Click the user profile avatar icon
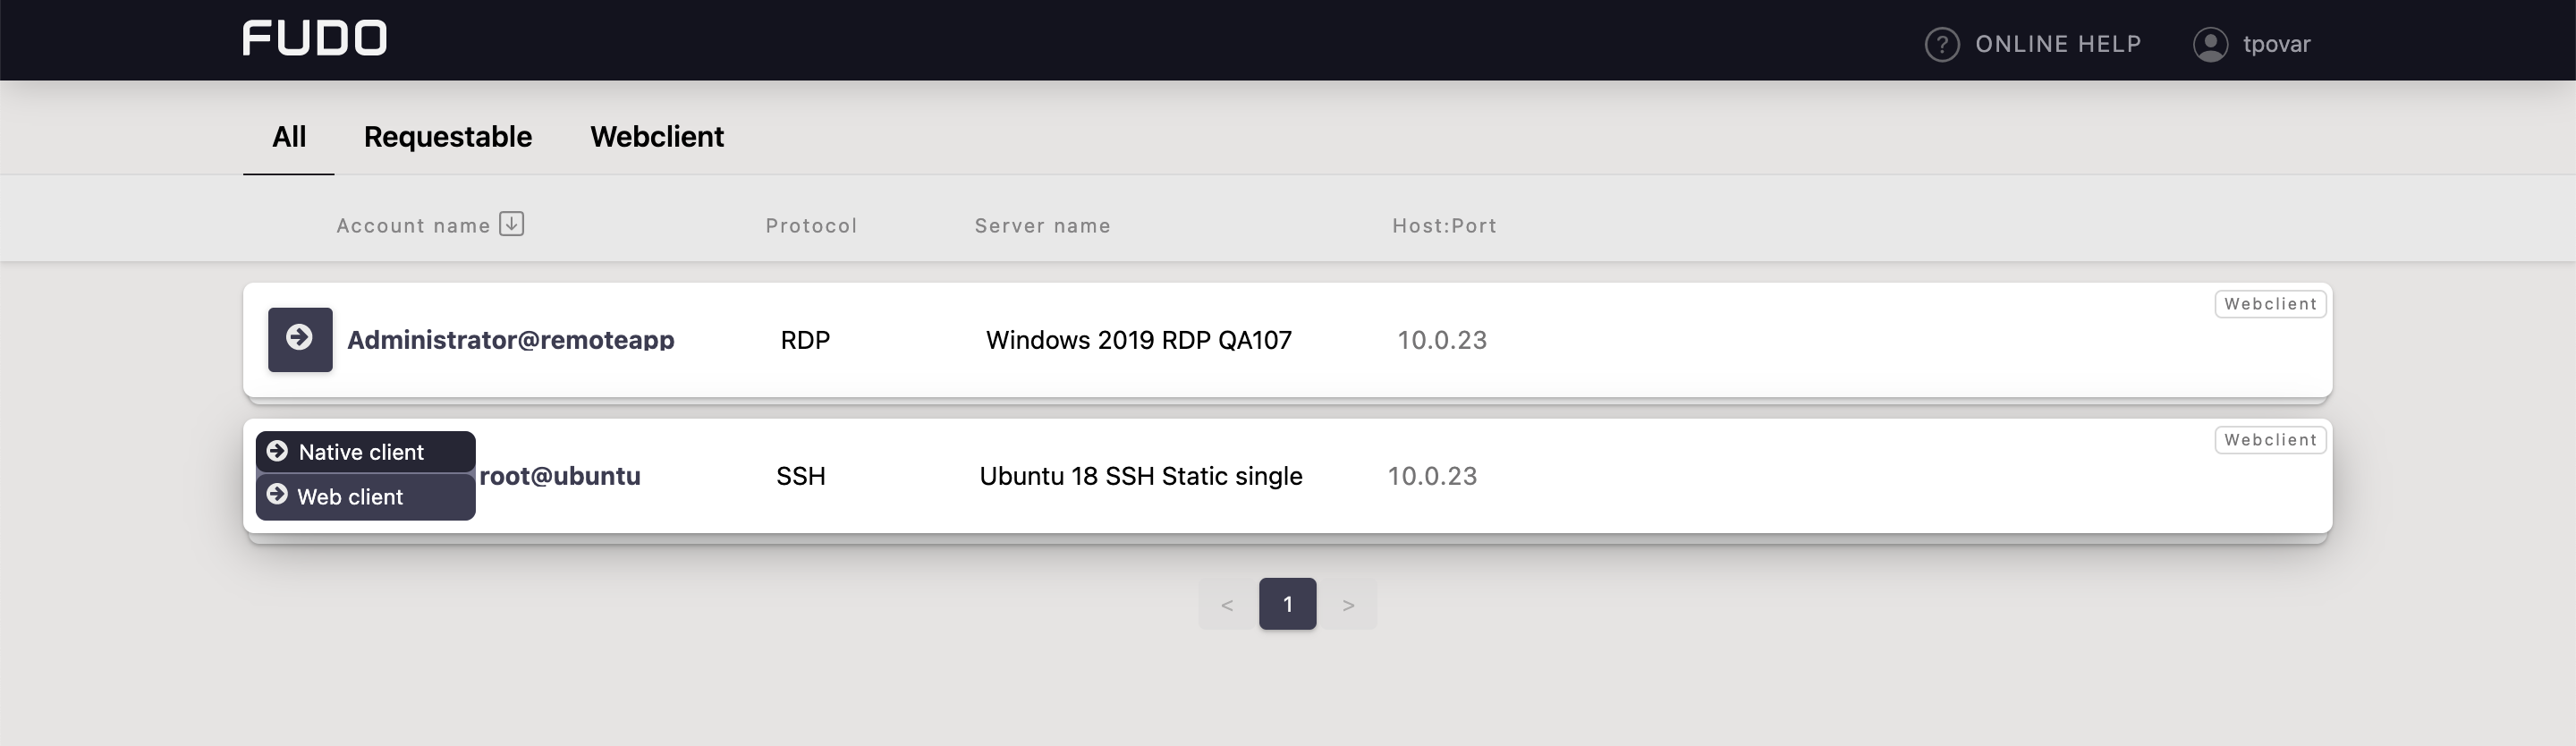The image size is (2576, 746). coord(2210,44)
